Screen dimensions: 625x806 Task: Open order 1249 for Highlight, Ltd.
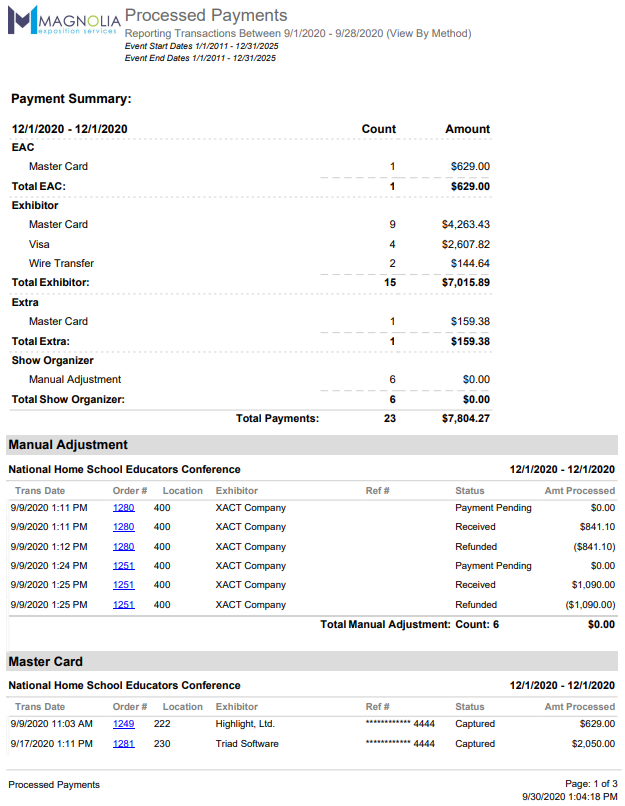pyautogui.click(x=123, y=724)
